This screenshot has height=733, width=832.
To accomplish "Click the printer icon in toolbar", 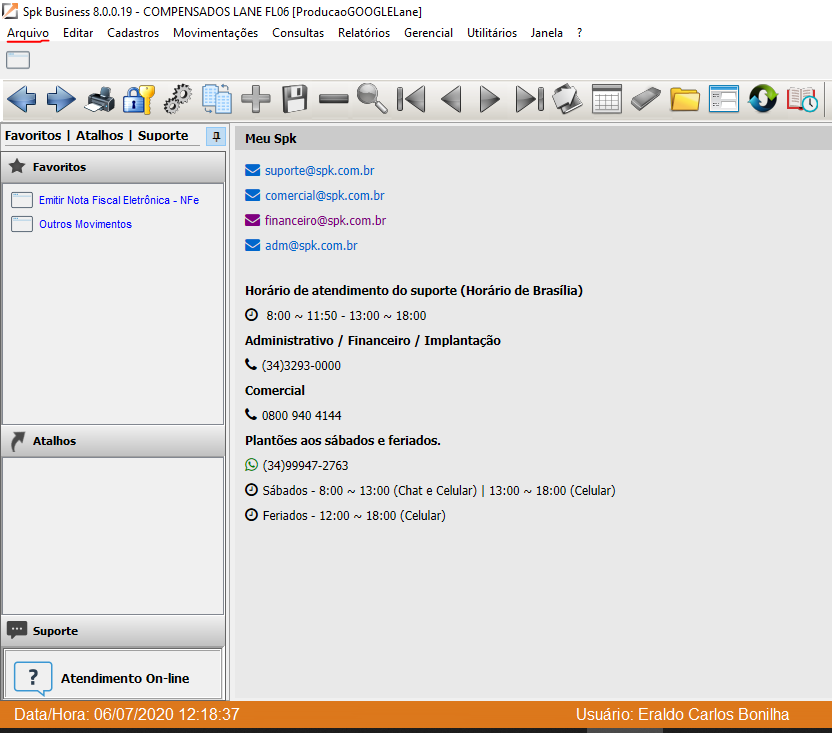I will (100, 99).
